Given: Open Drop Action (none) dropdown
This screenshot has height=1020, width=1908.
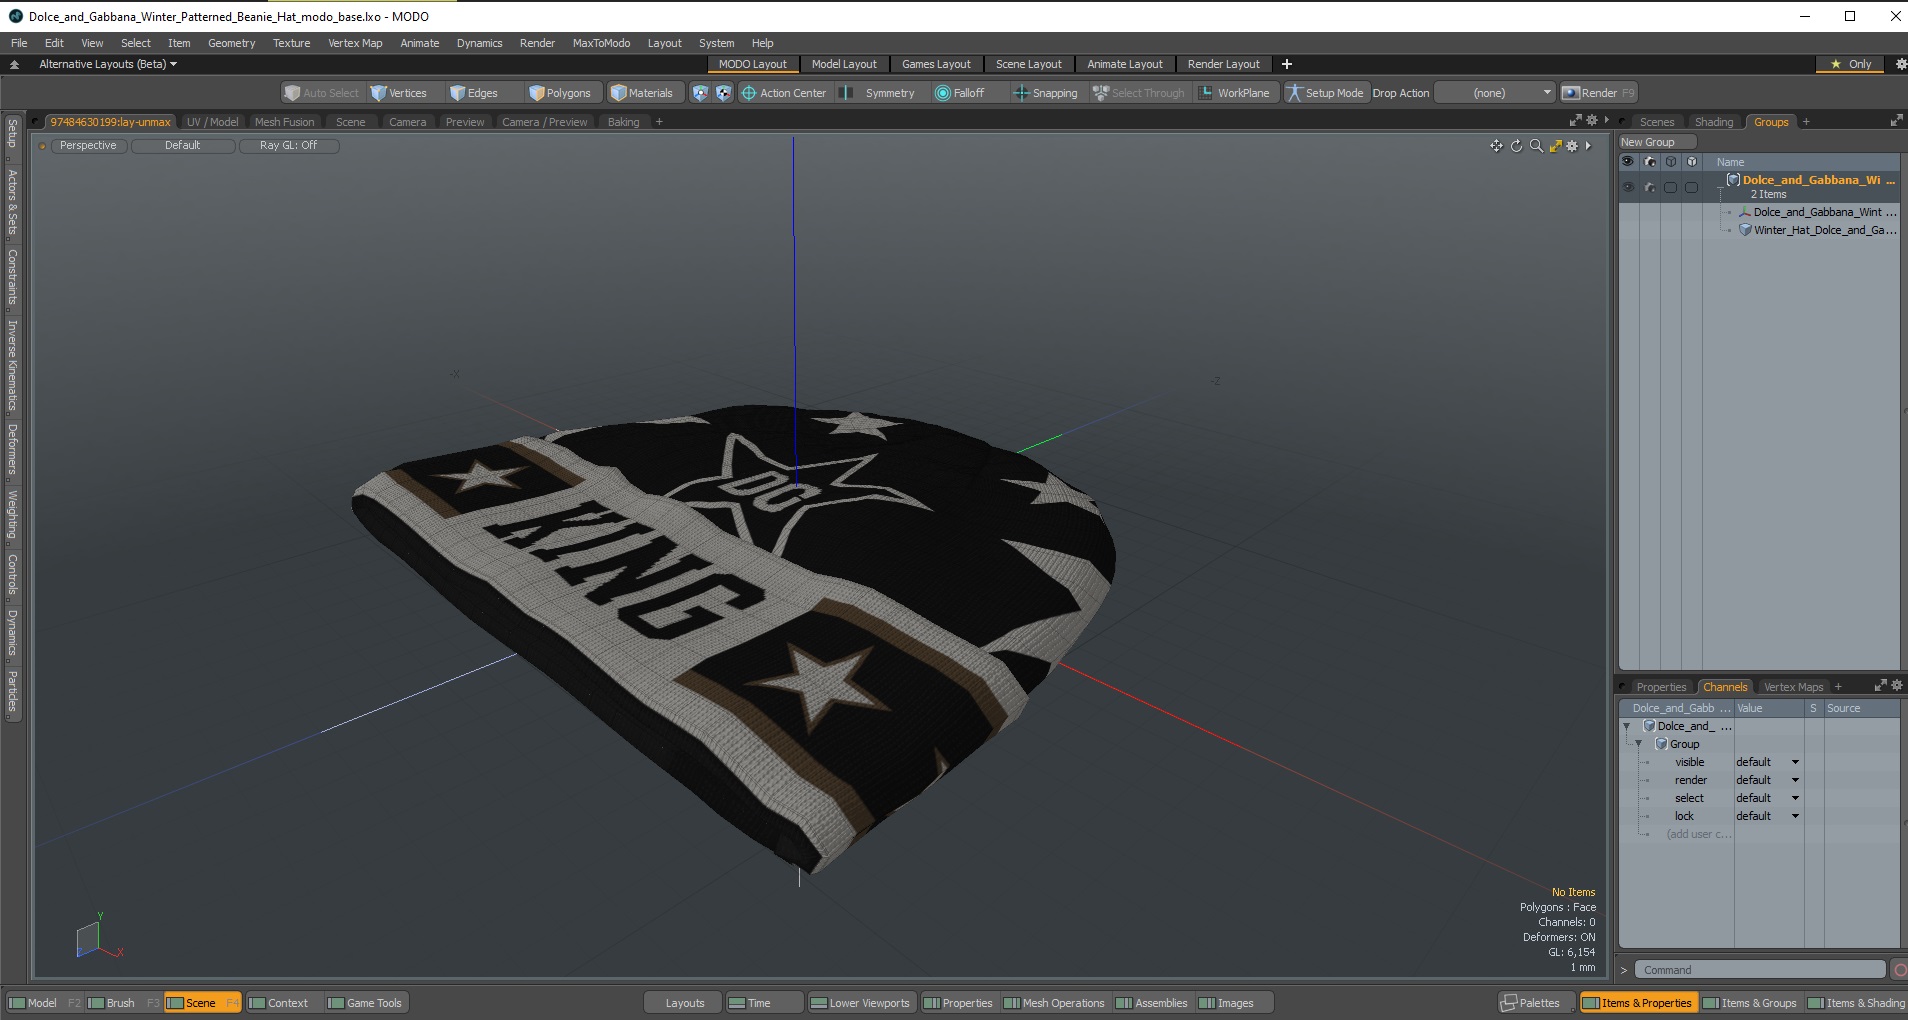Looking at the screenshot, I should pyautogui.click(x=1495, y=93).
